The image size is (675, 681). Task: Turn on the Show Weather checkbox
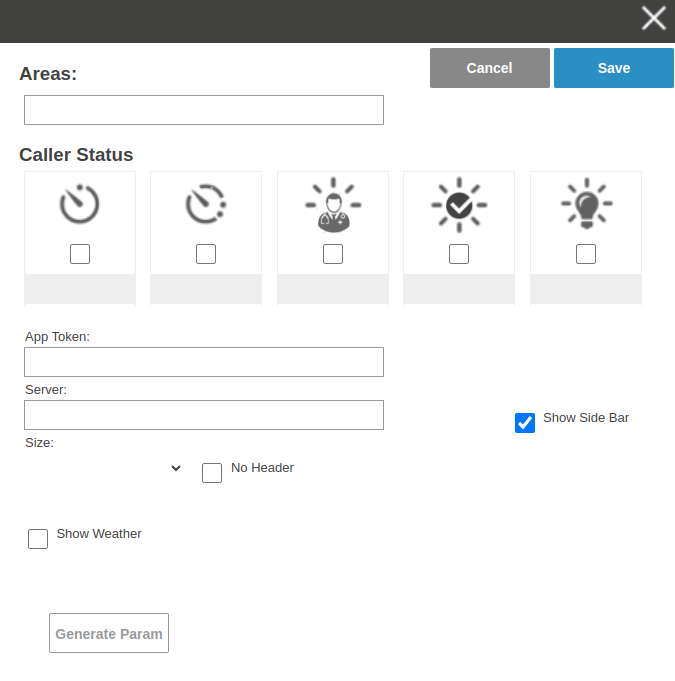coord(38,539)
